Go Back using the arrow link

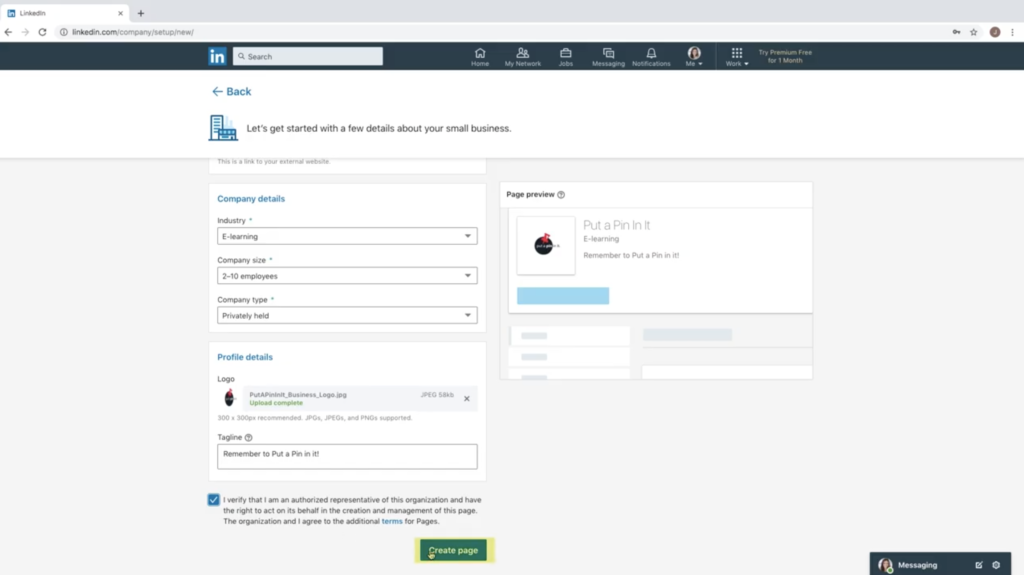pyautogui.click(x=232, y=91)
